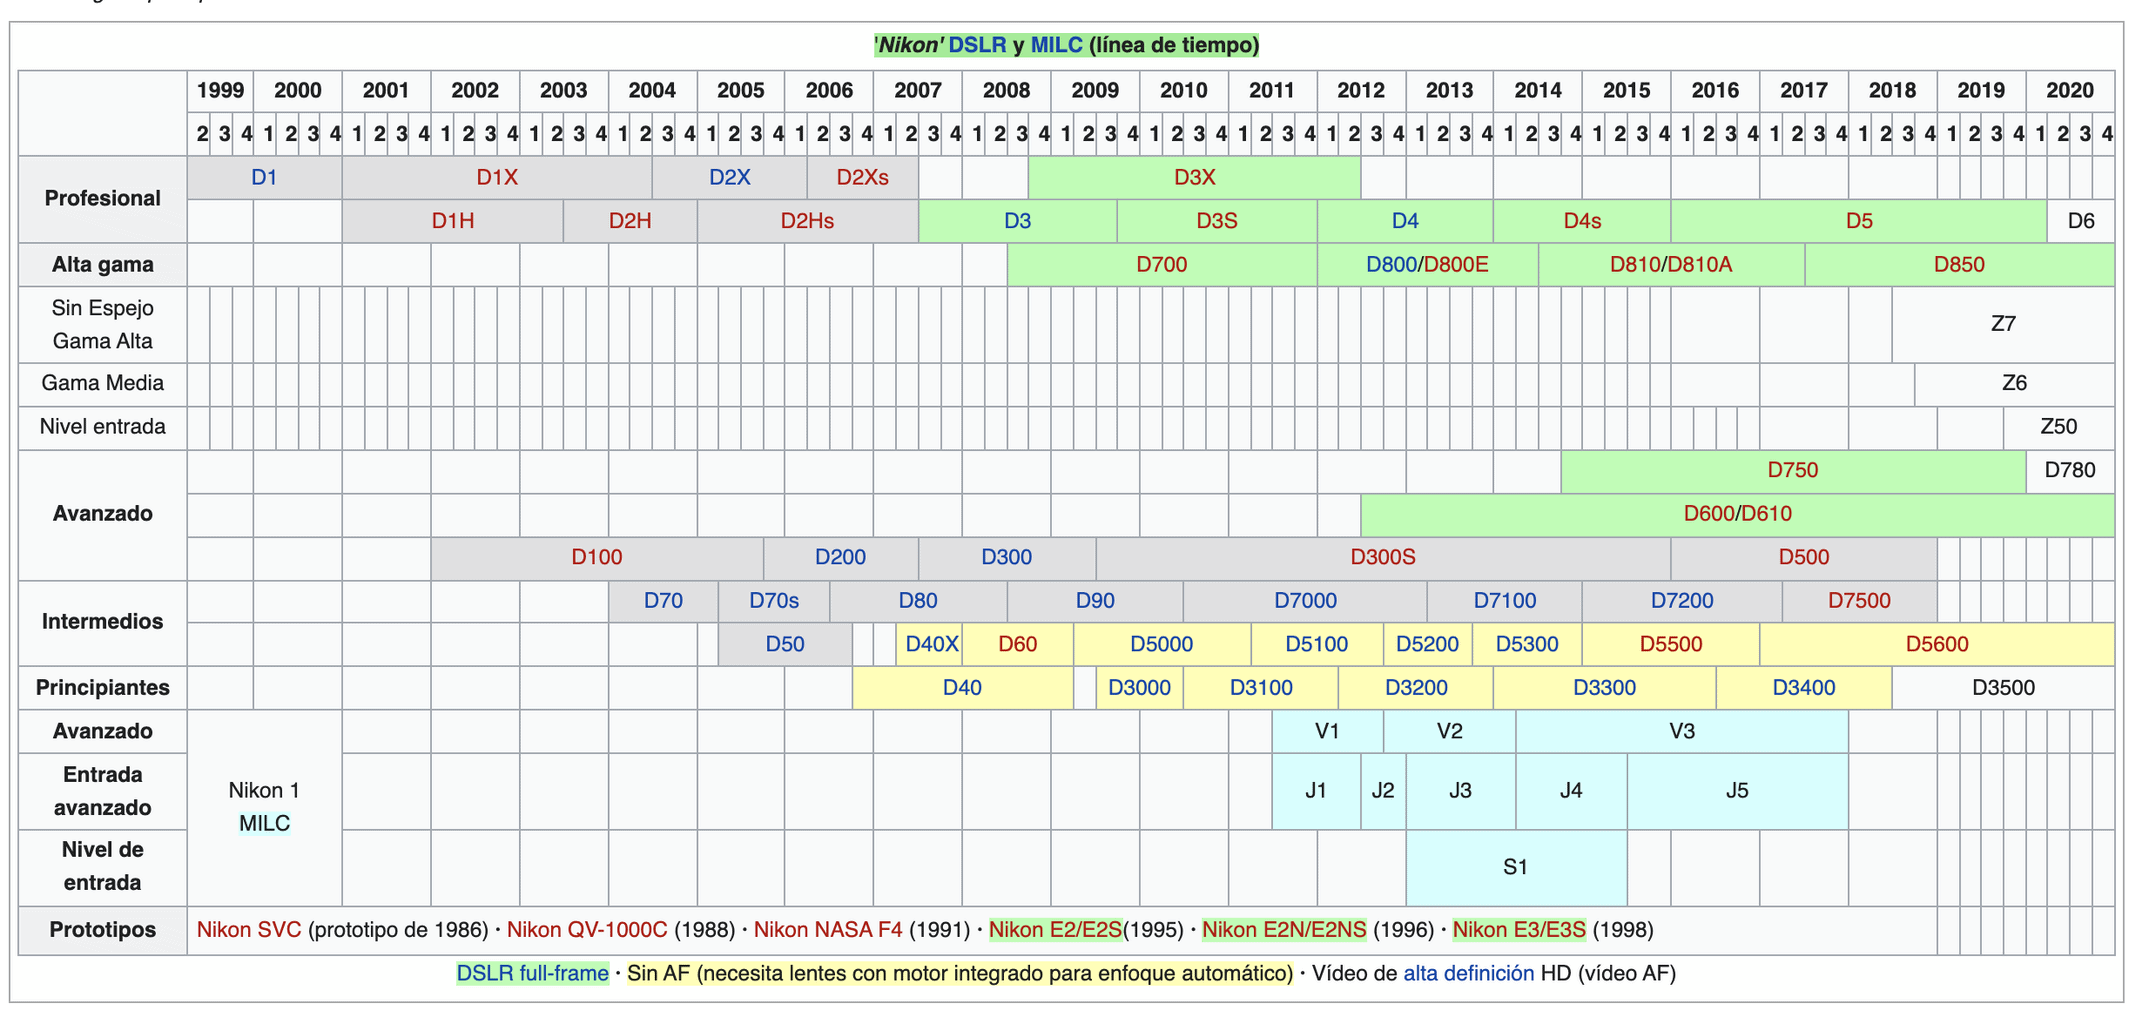The width and height of the screenshot is (2149, 1024).
Task: Open the D700 link in Alta gama
Action: coord(1161,265)
